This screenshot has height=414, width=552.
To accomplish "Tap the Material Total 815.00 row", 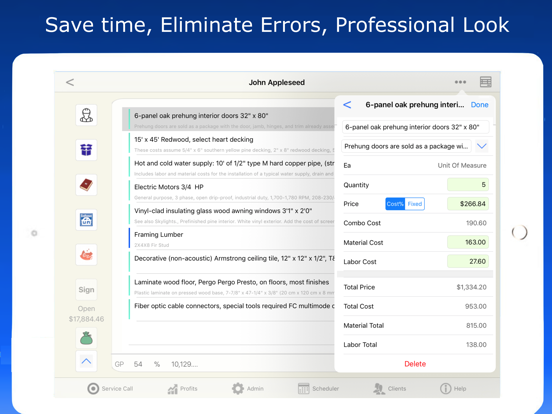I will [415, 326].
